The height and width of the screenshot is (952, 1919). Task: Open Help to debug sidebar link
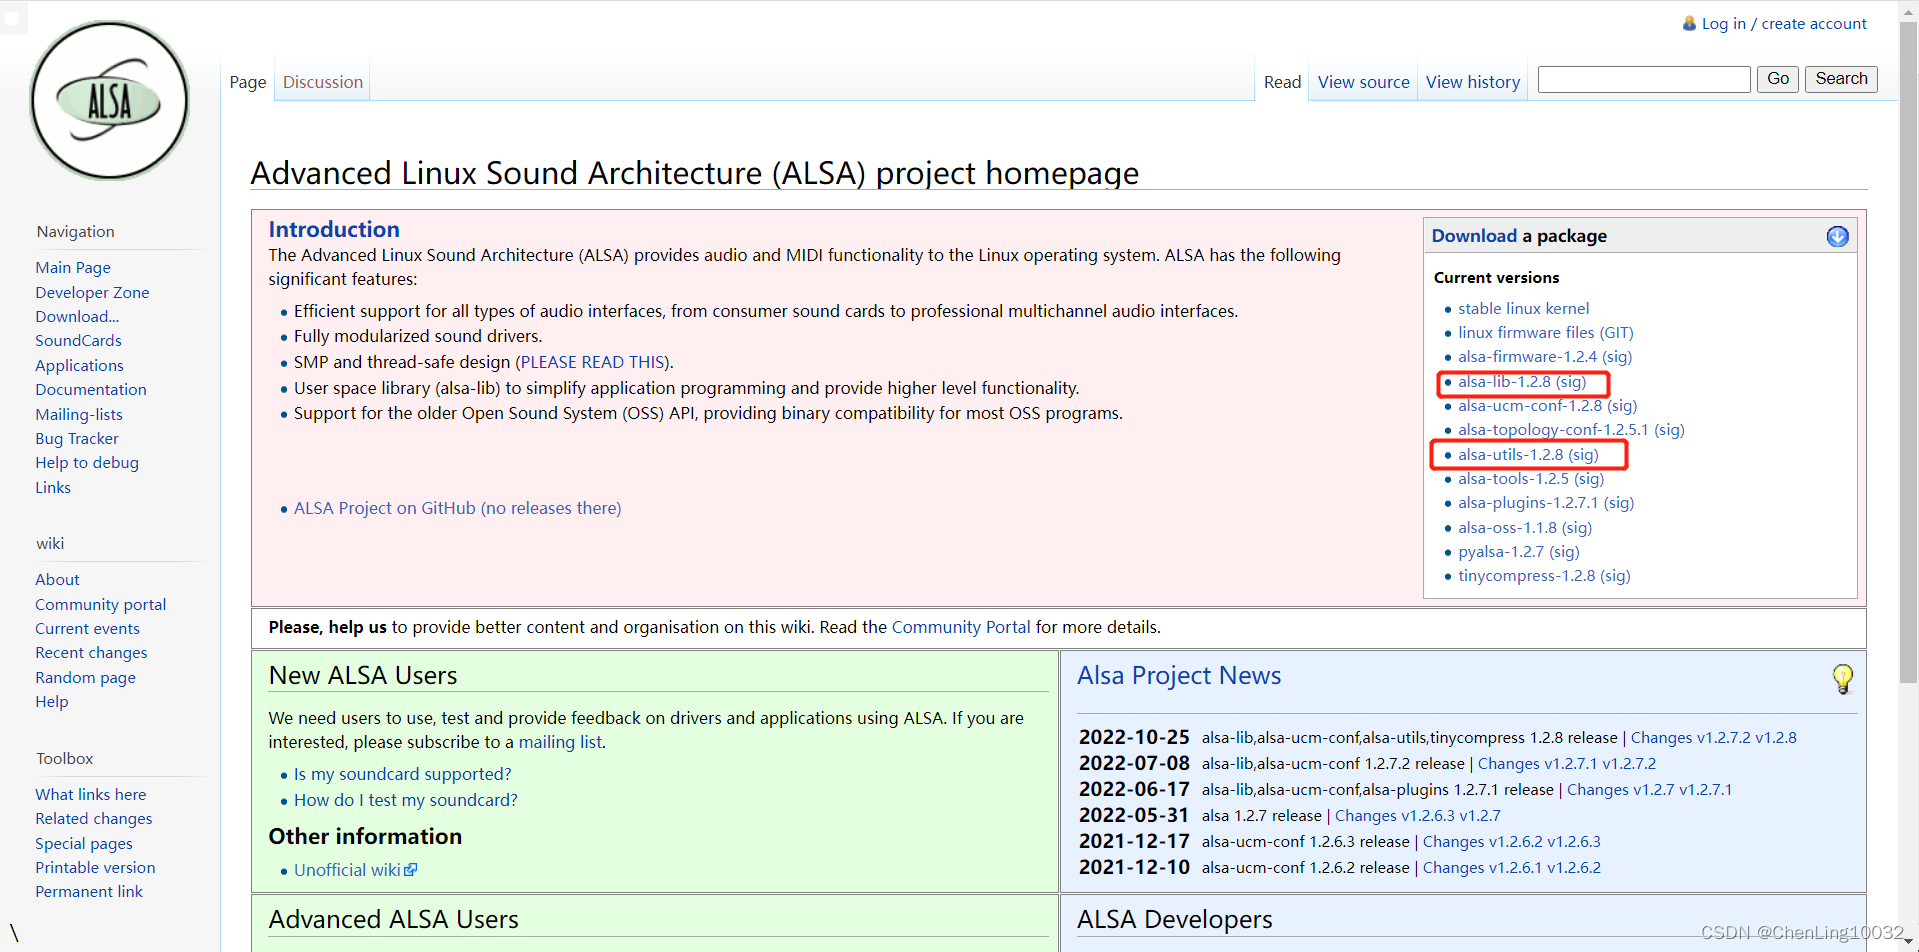[x=87, y=462]
